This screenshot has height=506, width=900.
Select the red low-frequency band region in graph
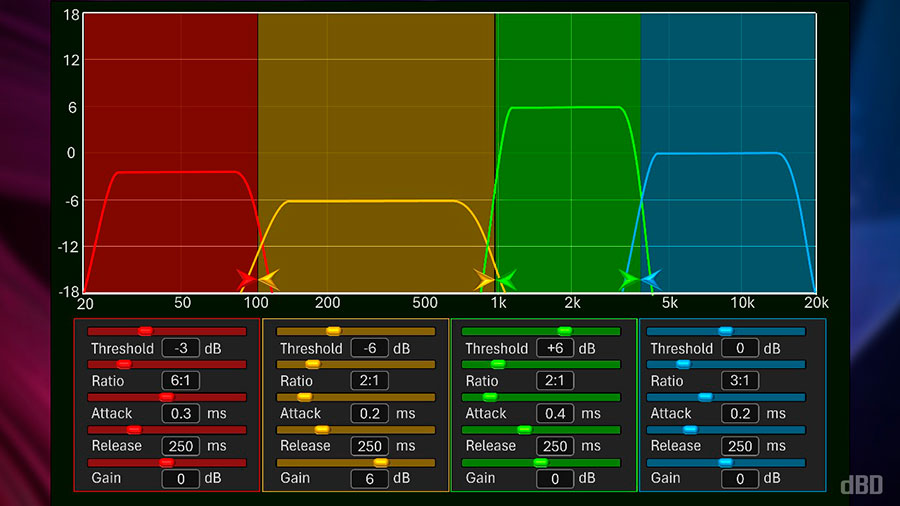coord(171,153)
